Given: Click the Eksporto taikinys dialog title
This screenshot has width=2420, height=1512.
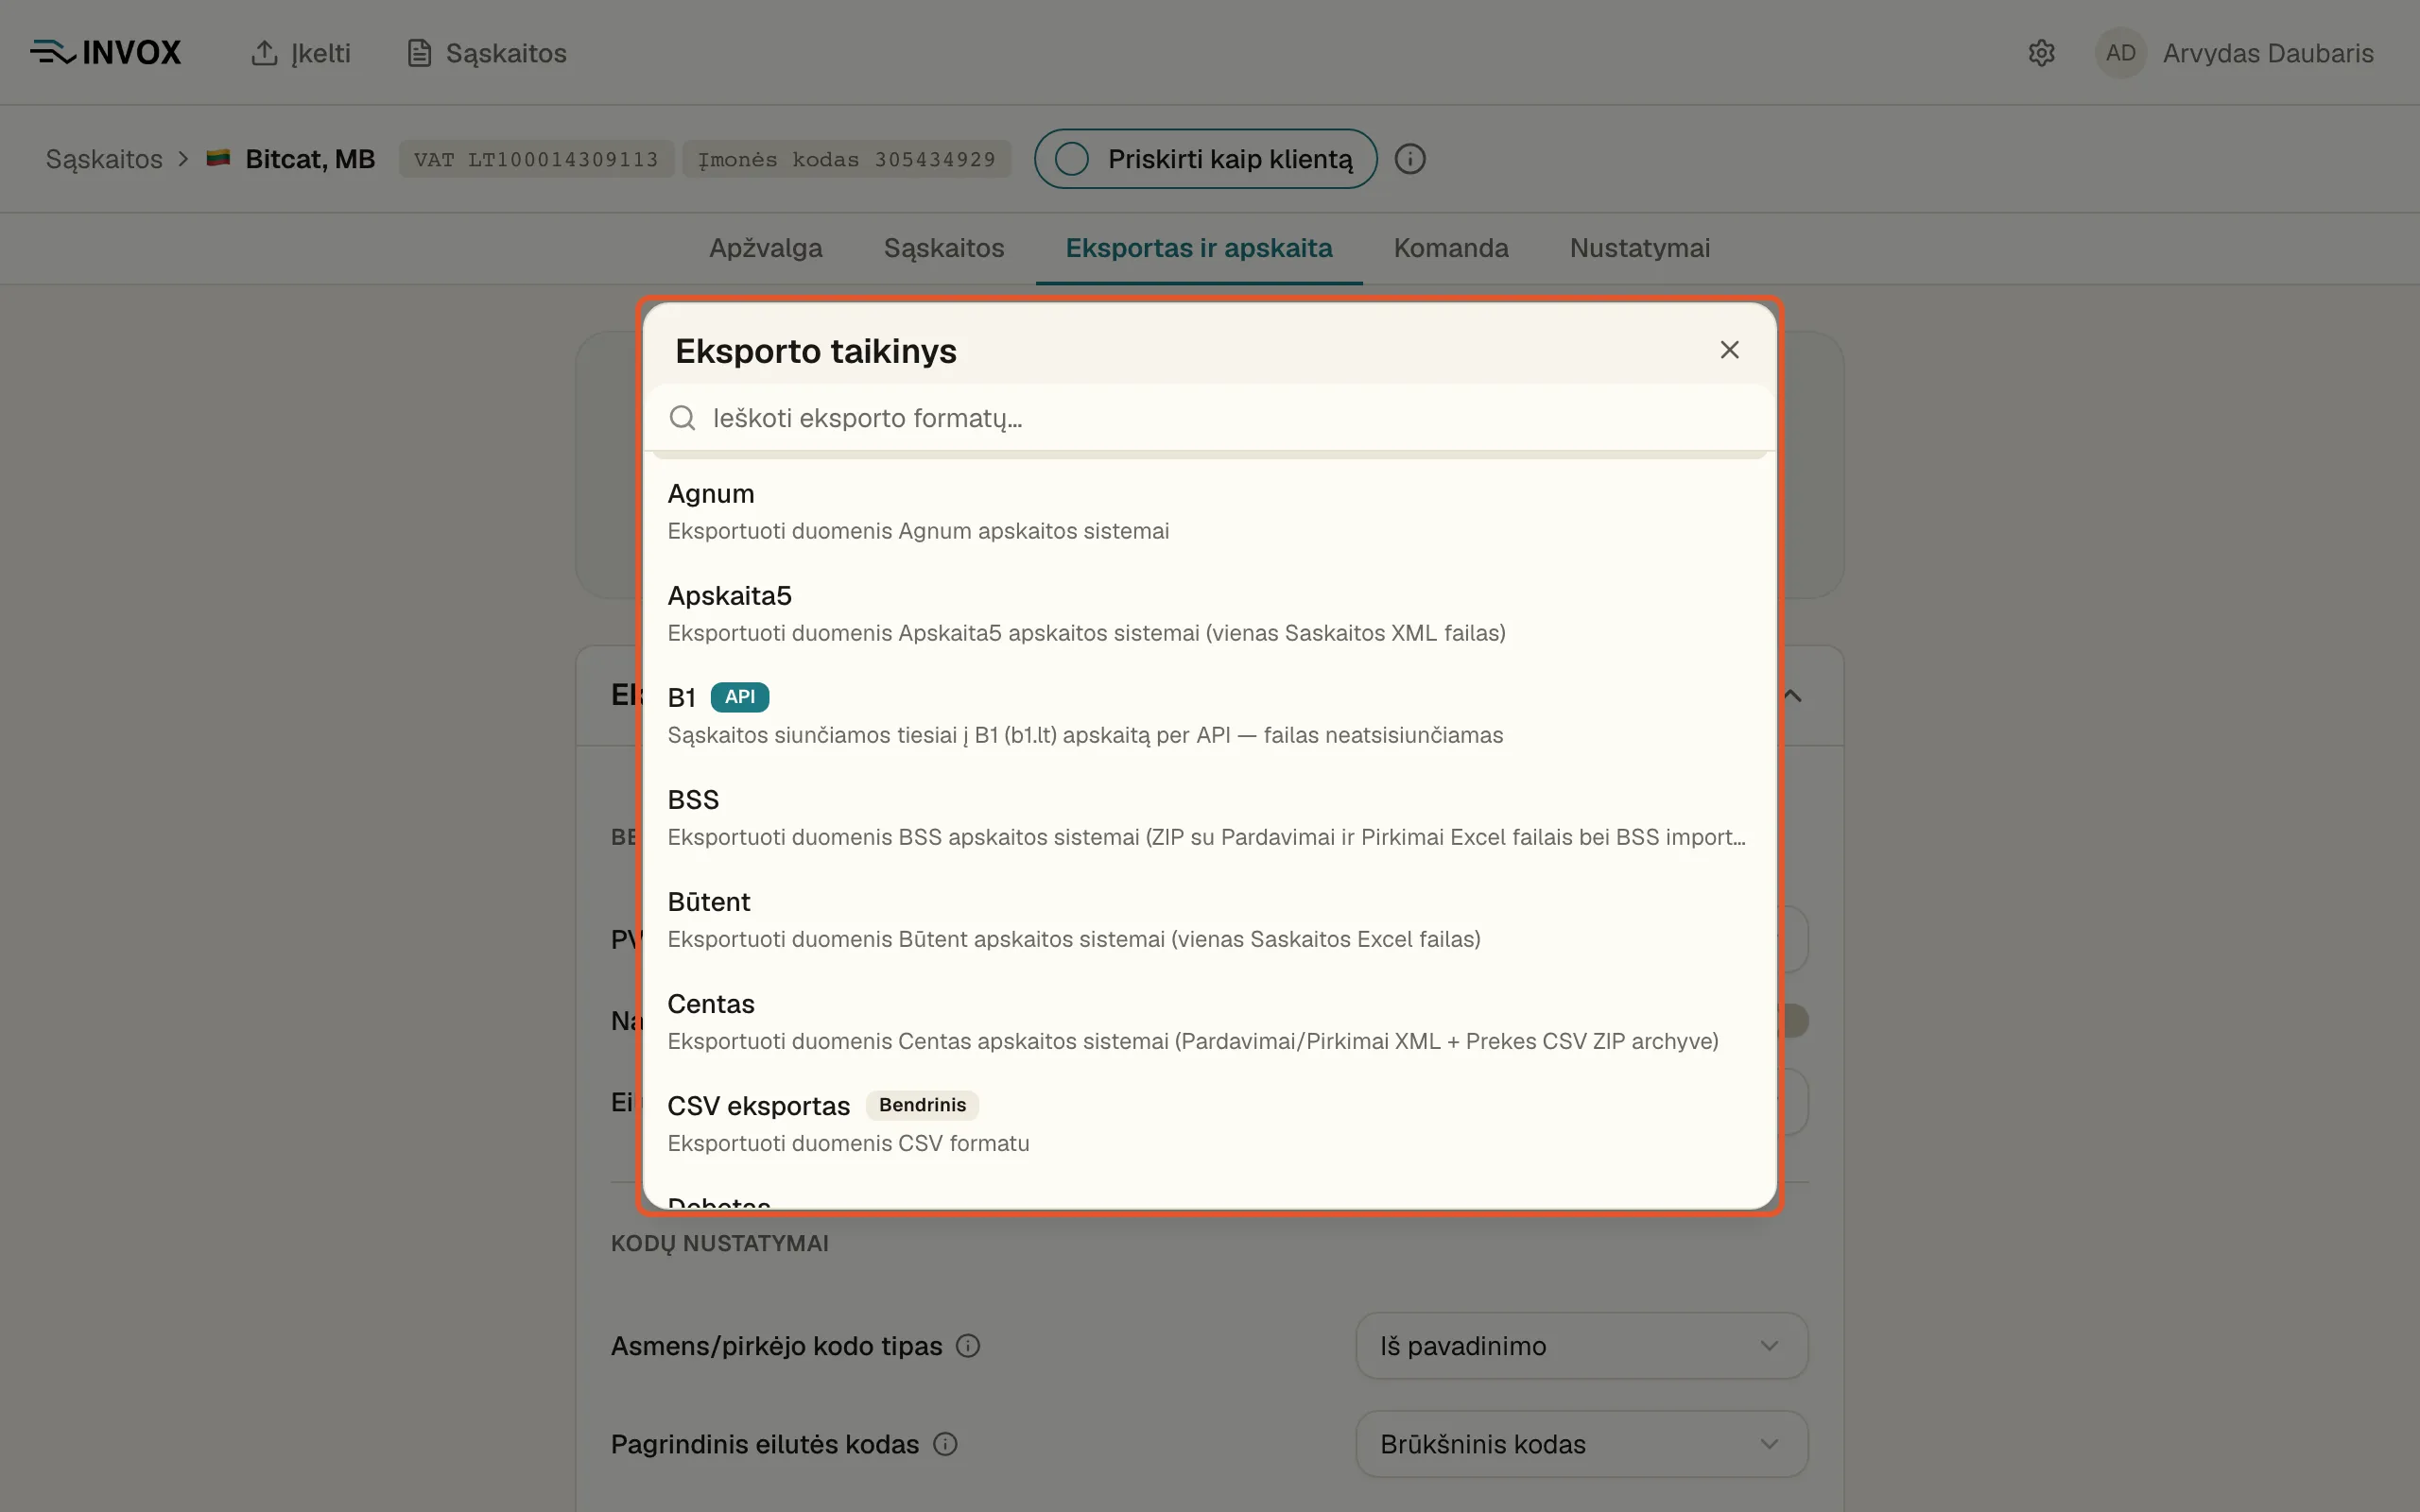Looking at the screenshot, I should (x=816, y=351).
